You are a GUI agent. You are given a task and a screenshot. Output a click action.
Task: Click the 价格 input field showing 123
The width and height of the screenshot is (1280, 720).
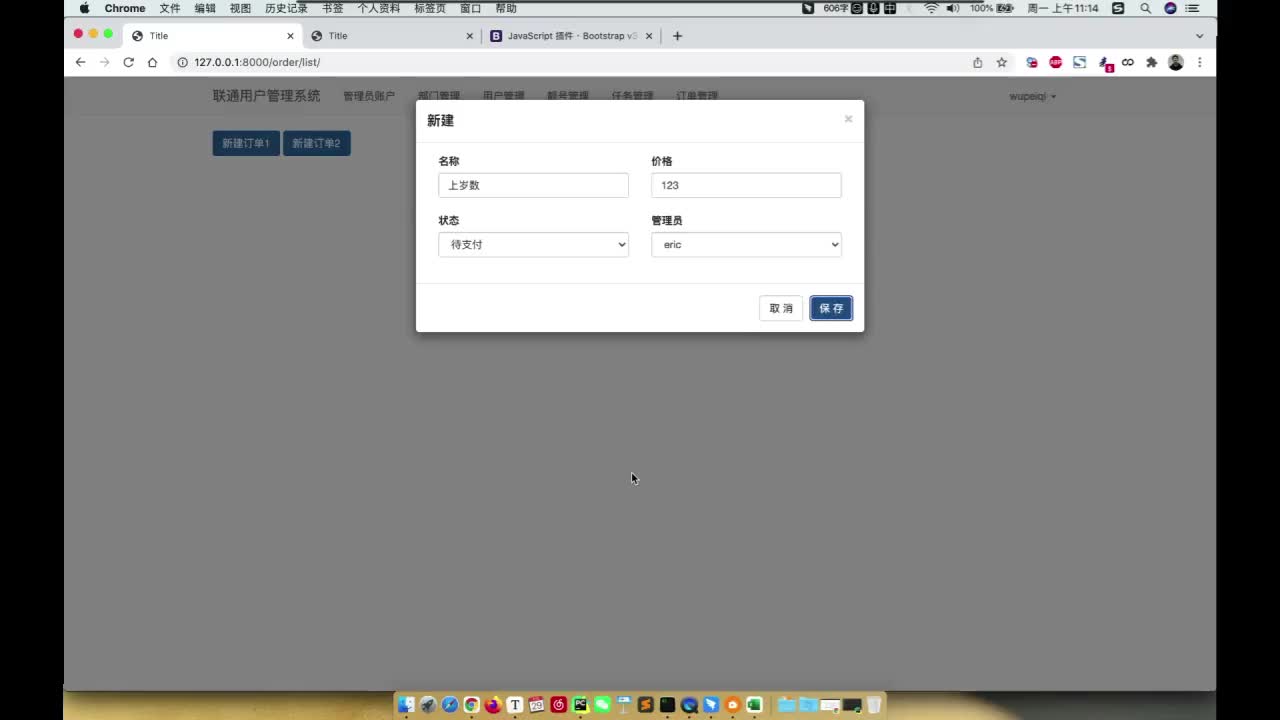(746, 185)
